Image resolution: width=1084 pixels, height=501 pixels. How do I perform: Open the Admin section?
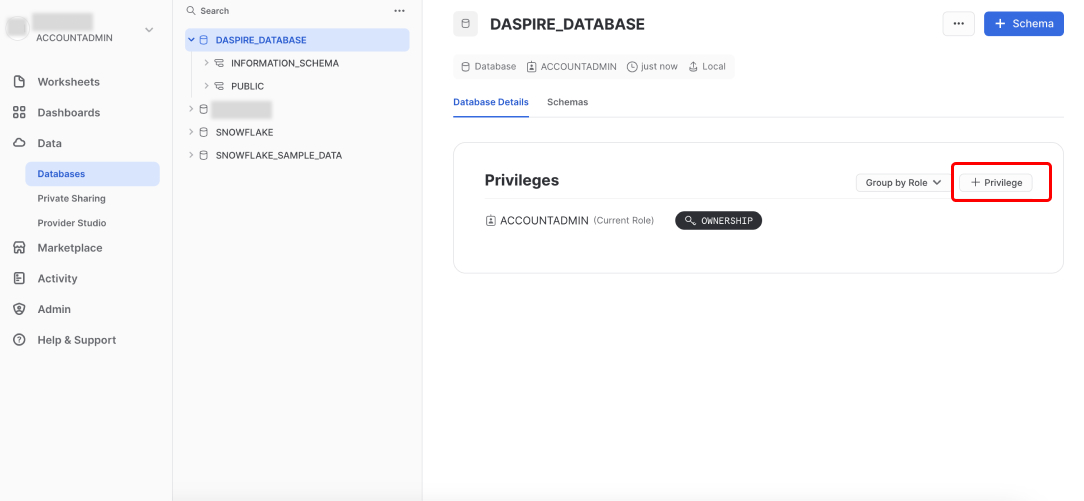click(x=54, y=309)
